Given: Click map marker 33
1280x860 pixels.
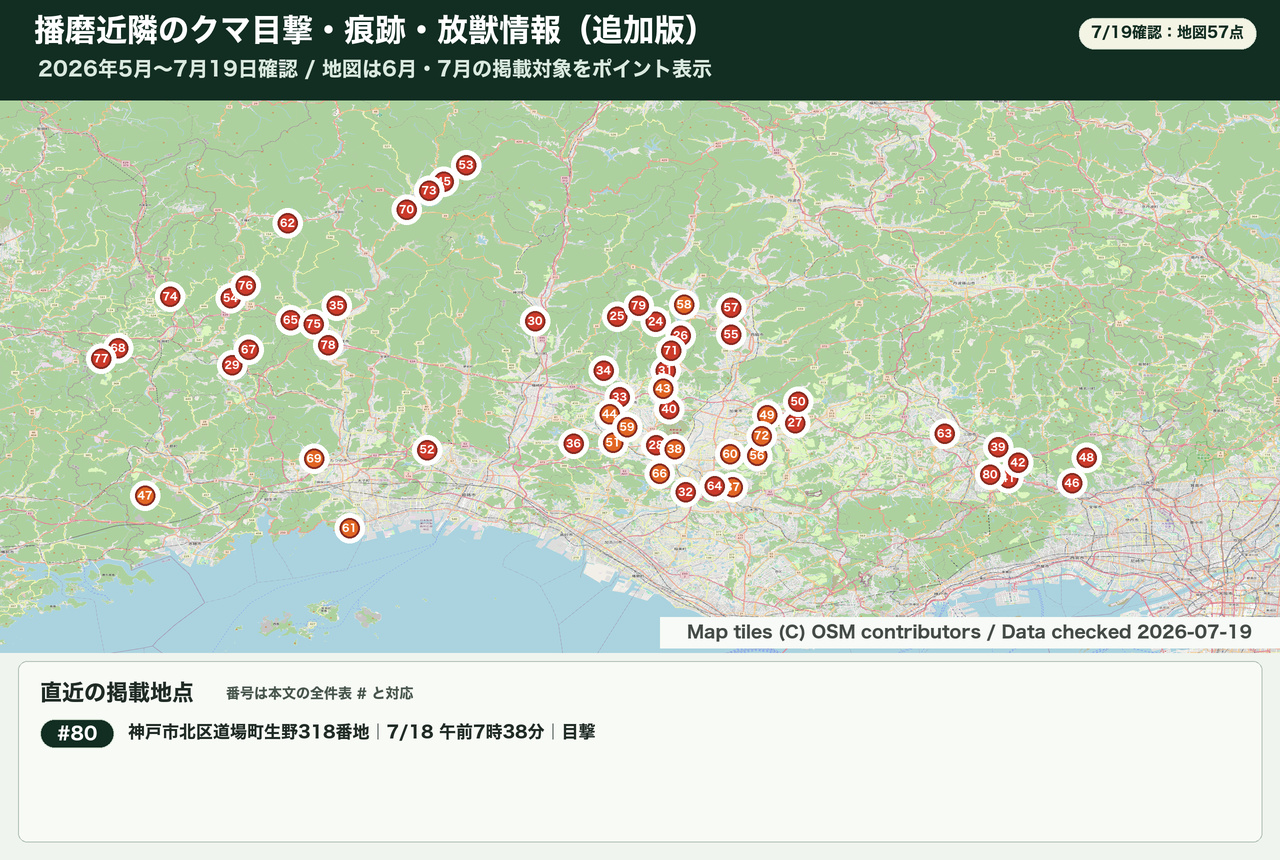Looking at the screenshot, I should [x=620, y=398].
